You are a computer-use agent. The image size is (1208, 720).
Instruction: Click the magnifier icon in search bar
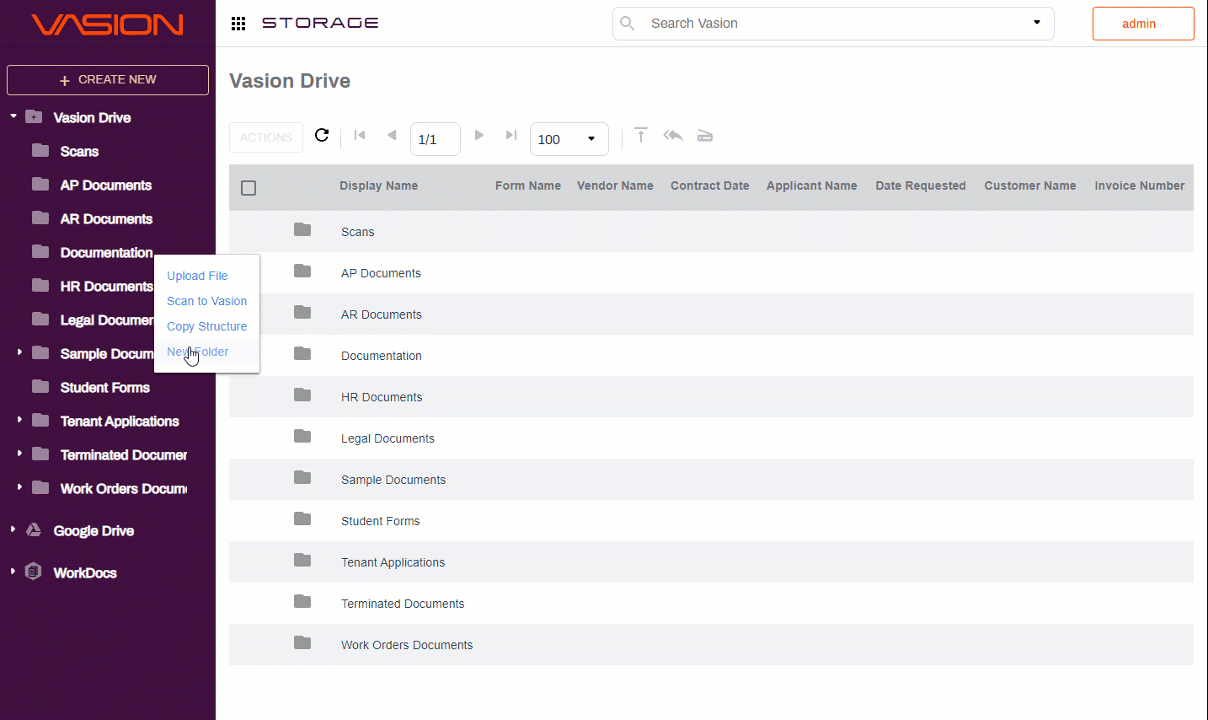627,23
